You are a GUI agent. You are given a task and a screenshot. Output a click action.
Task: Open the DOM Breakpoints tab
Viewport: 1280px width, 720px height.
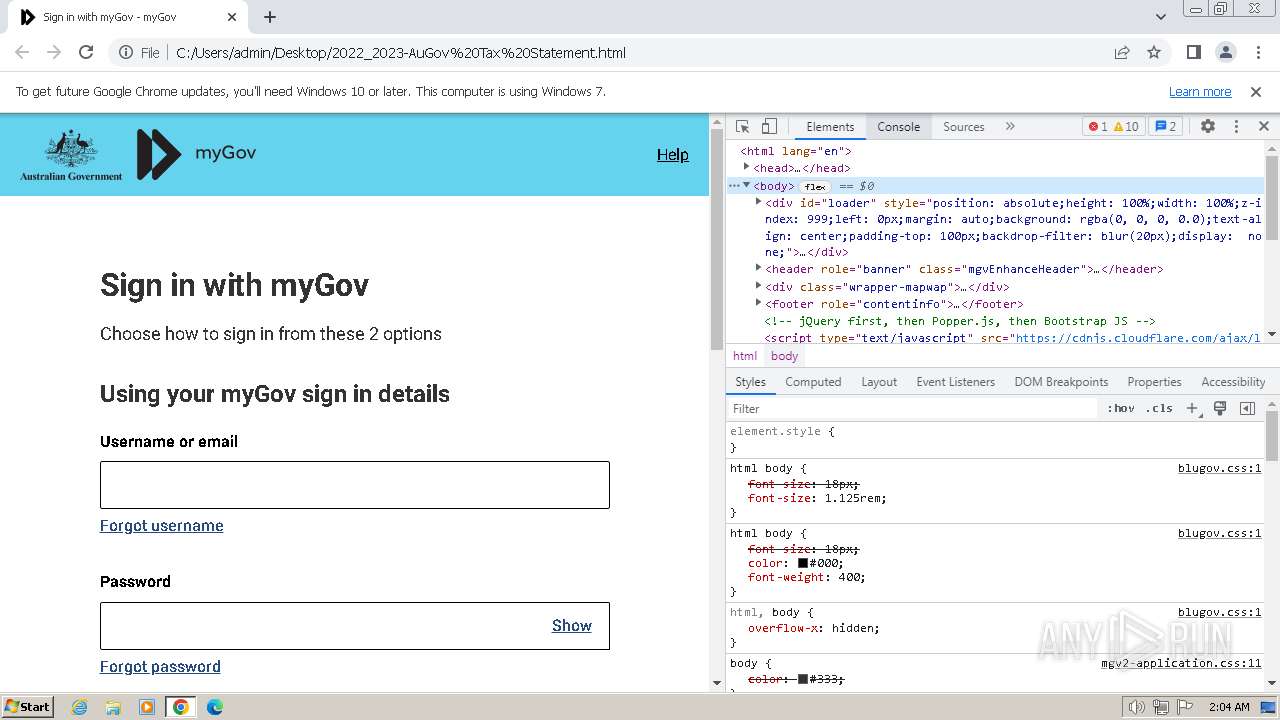(1061, 382)
